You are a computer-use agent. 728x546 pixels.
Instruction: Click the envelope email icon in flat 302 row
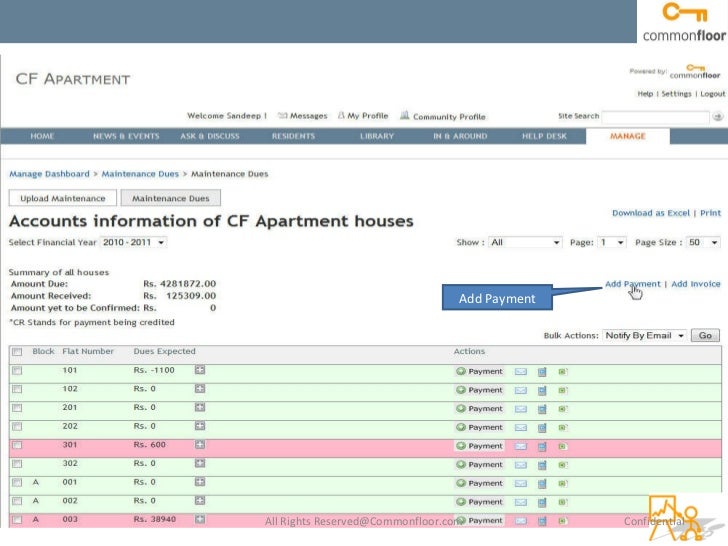pyautogui.click(x=521, y=465)
